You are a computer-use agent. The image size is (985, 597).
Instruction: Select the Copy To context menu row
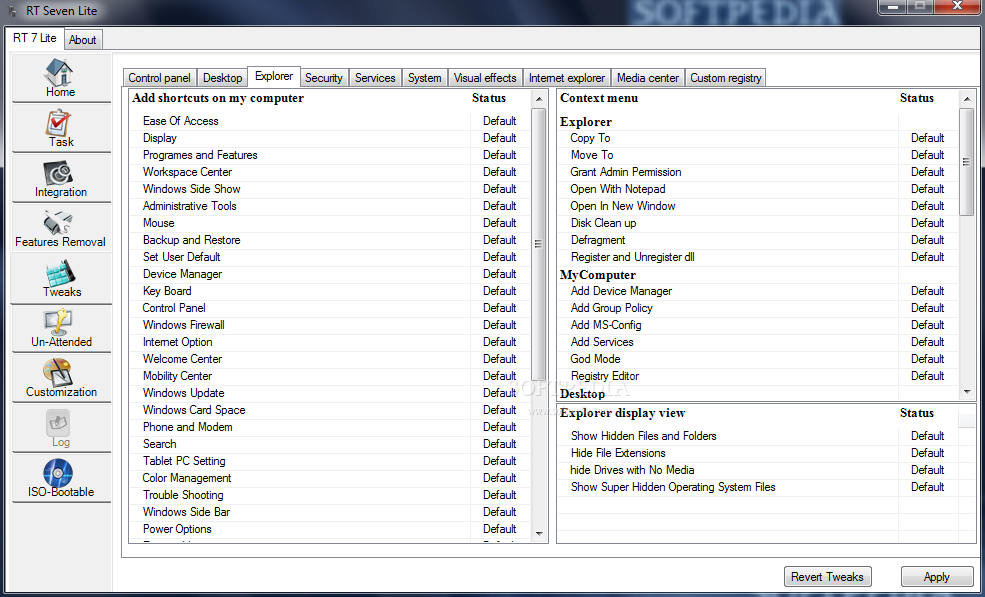pyautogui.click(x=758, y=138)
